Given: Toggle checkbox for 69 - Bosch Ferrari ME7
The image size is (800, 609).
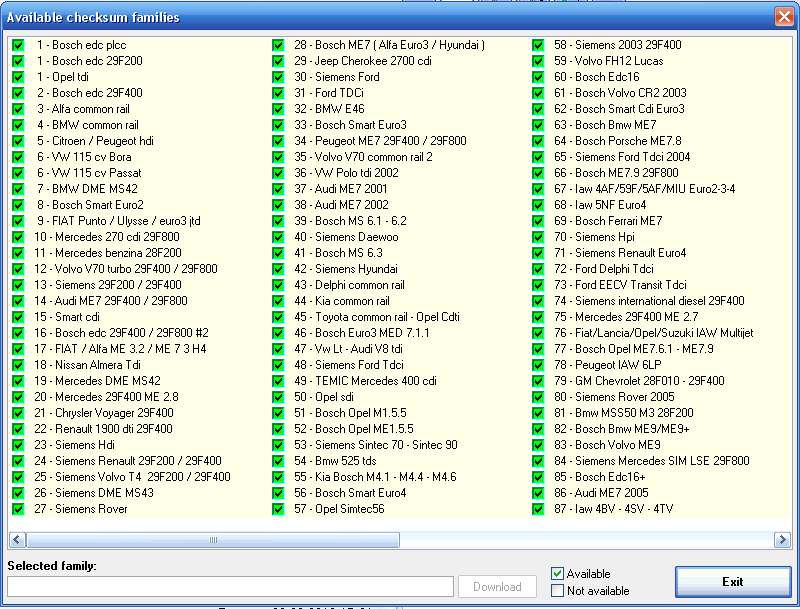Looking at the screenshot, I should pos(538,221).
